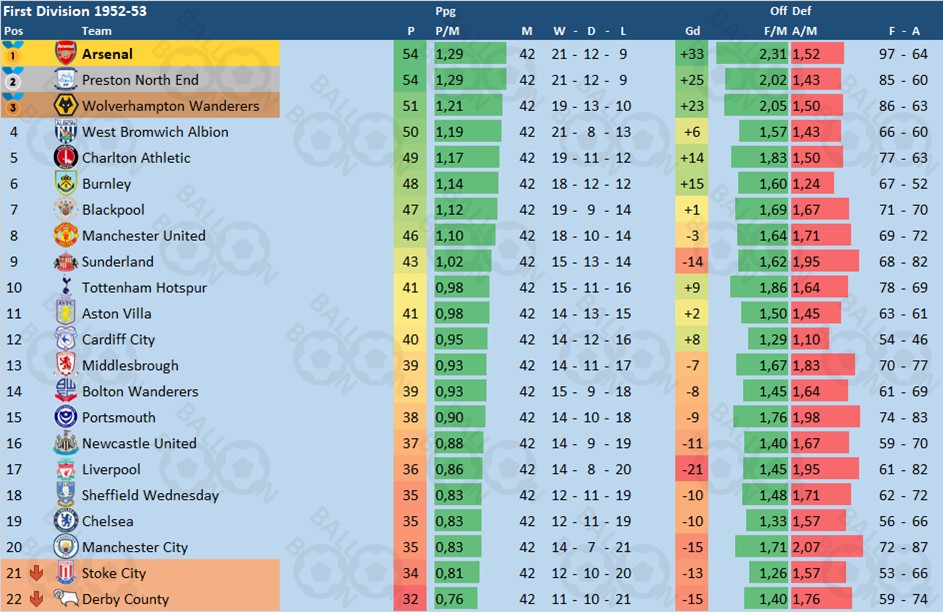943x612 pixels.
Task: Select the third place bronze medal
Action: pyautogui.click(x=12, y=105)
